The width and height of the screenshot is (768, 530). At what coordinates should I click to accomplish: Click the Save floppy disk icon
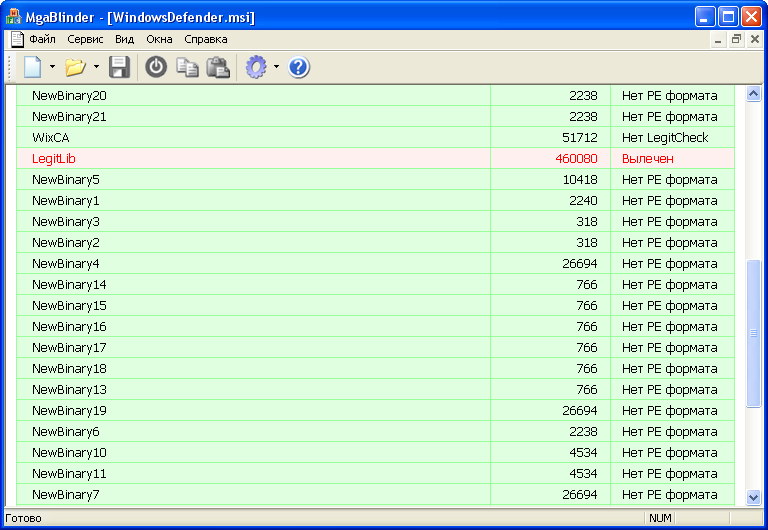coord(119,67)
